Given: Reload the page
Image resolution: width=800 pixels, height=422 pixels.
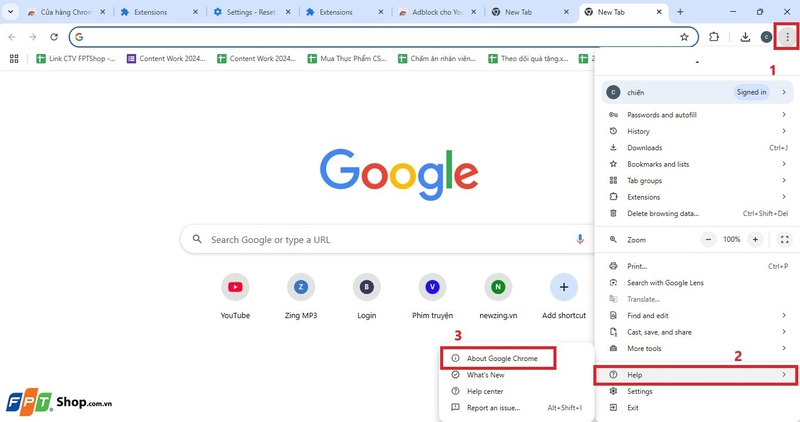Looking at the screenshot, I should [54, 37].
